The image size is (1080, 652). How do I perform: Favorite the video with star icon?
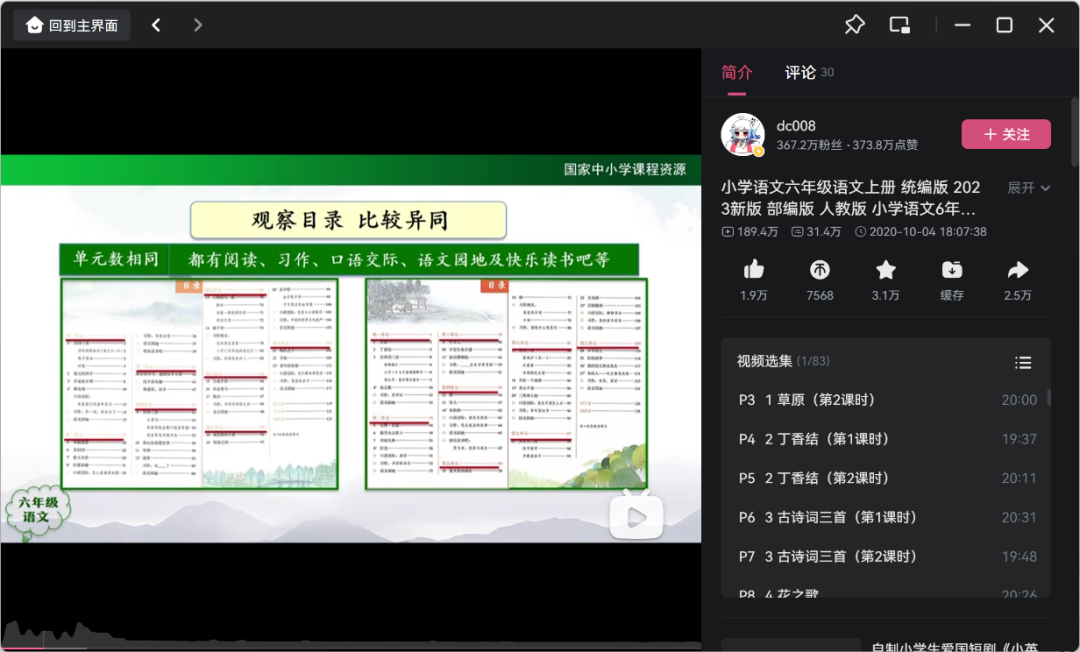(885, 270)
